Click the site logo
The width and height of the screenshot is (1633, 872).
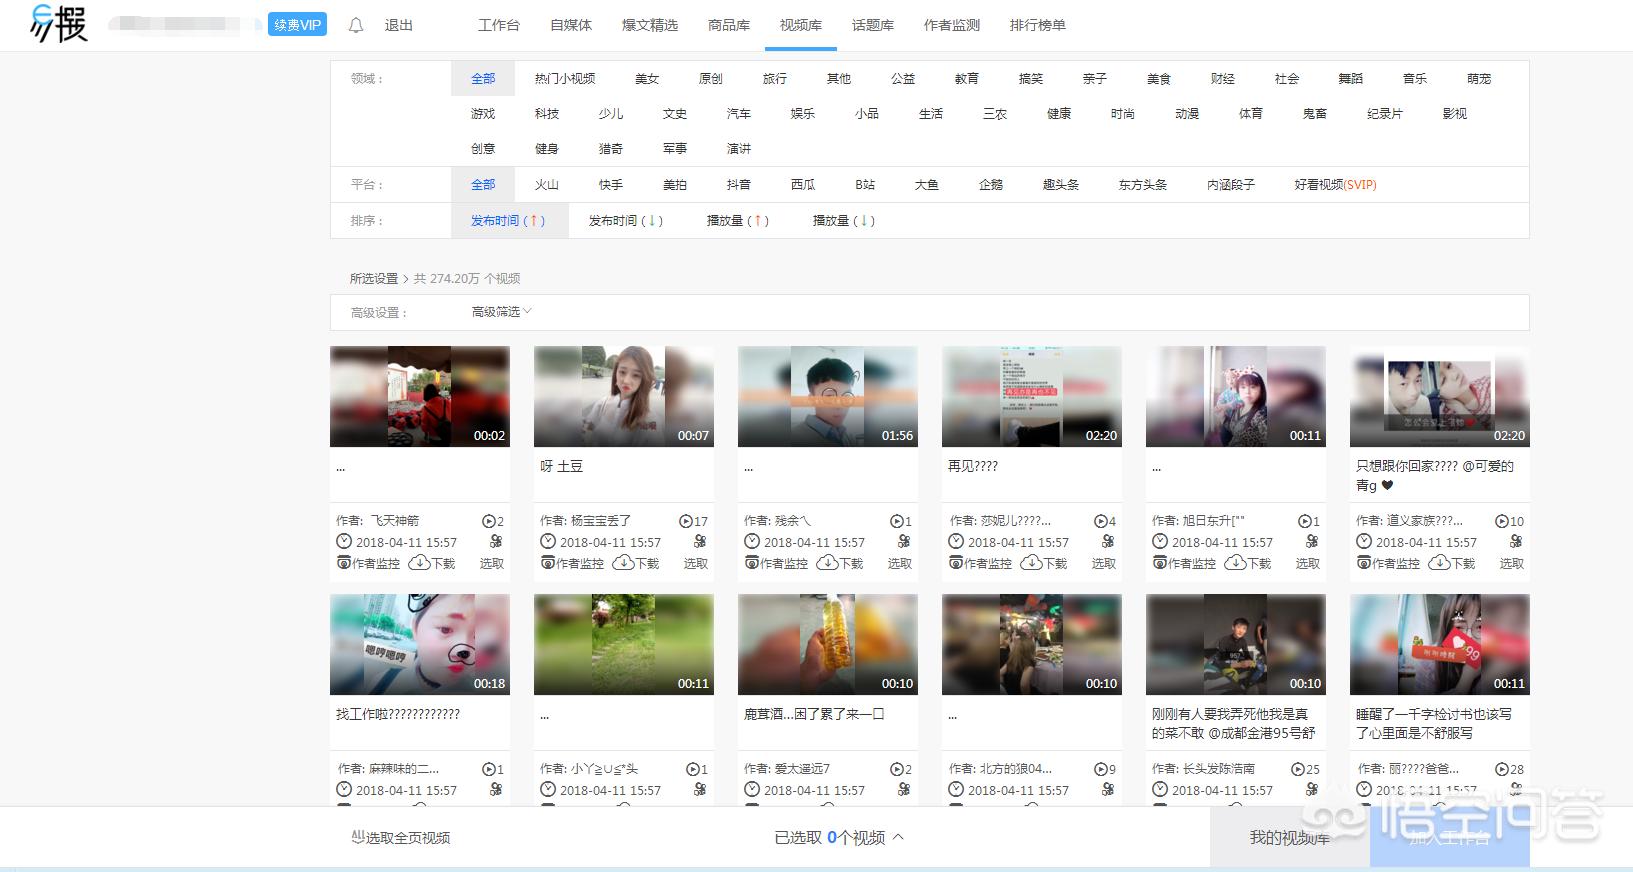(59, 23)
